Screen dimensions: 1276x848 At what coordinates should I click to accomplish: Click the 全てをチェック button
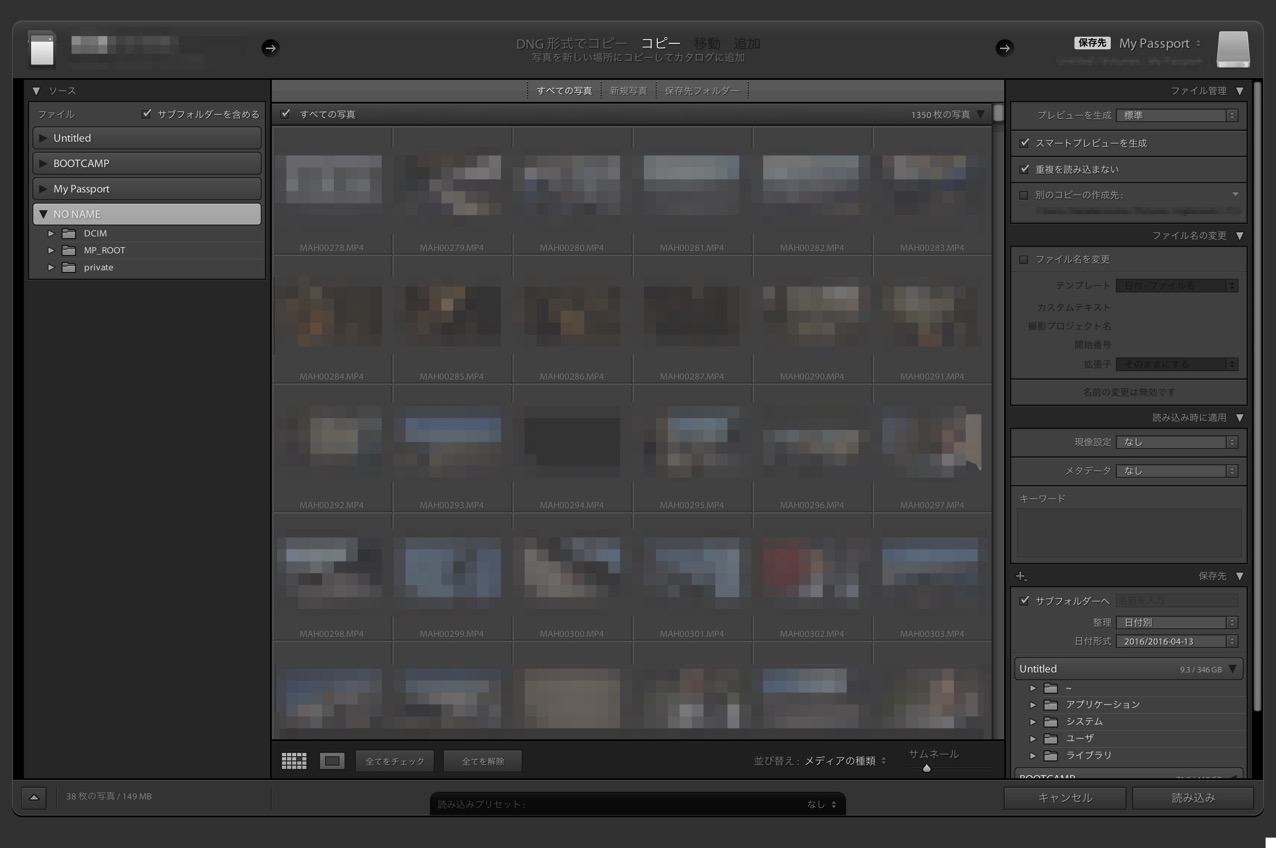coord(394,761)
